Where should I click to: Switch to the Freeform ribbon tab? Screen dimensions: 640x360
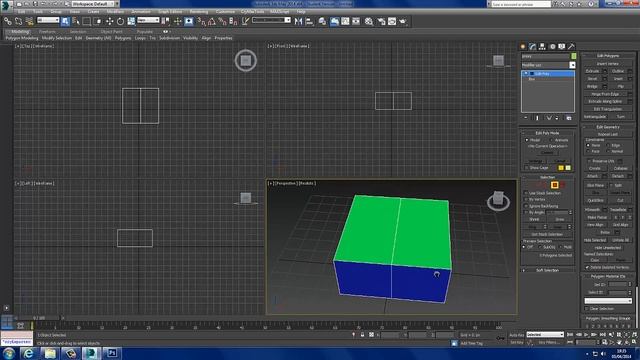(47, 31)
